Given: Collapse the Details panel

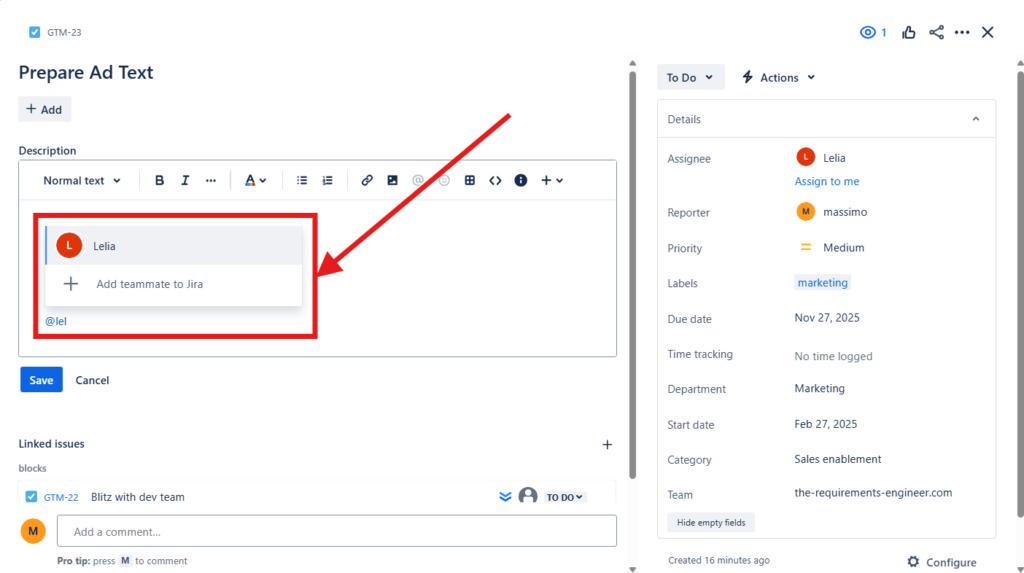Looking at the screenshot, I should (x=976, y=119).
